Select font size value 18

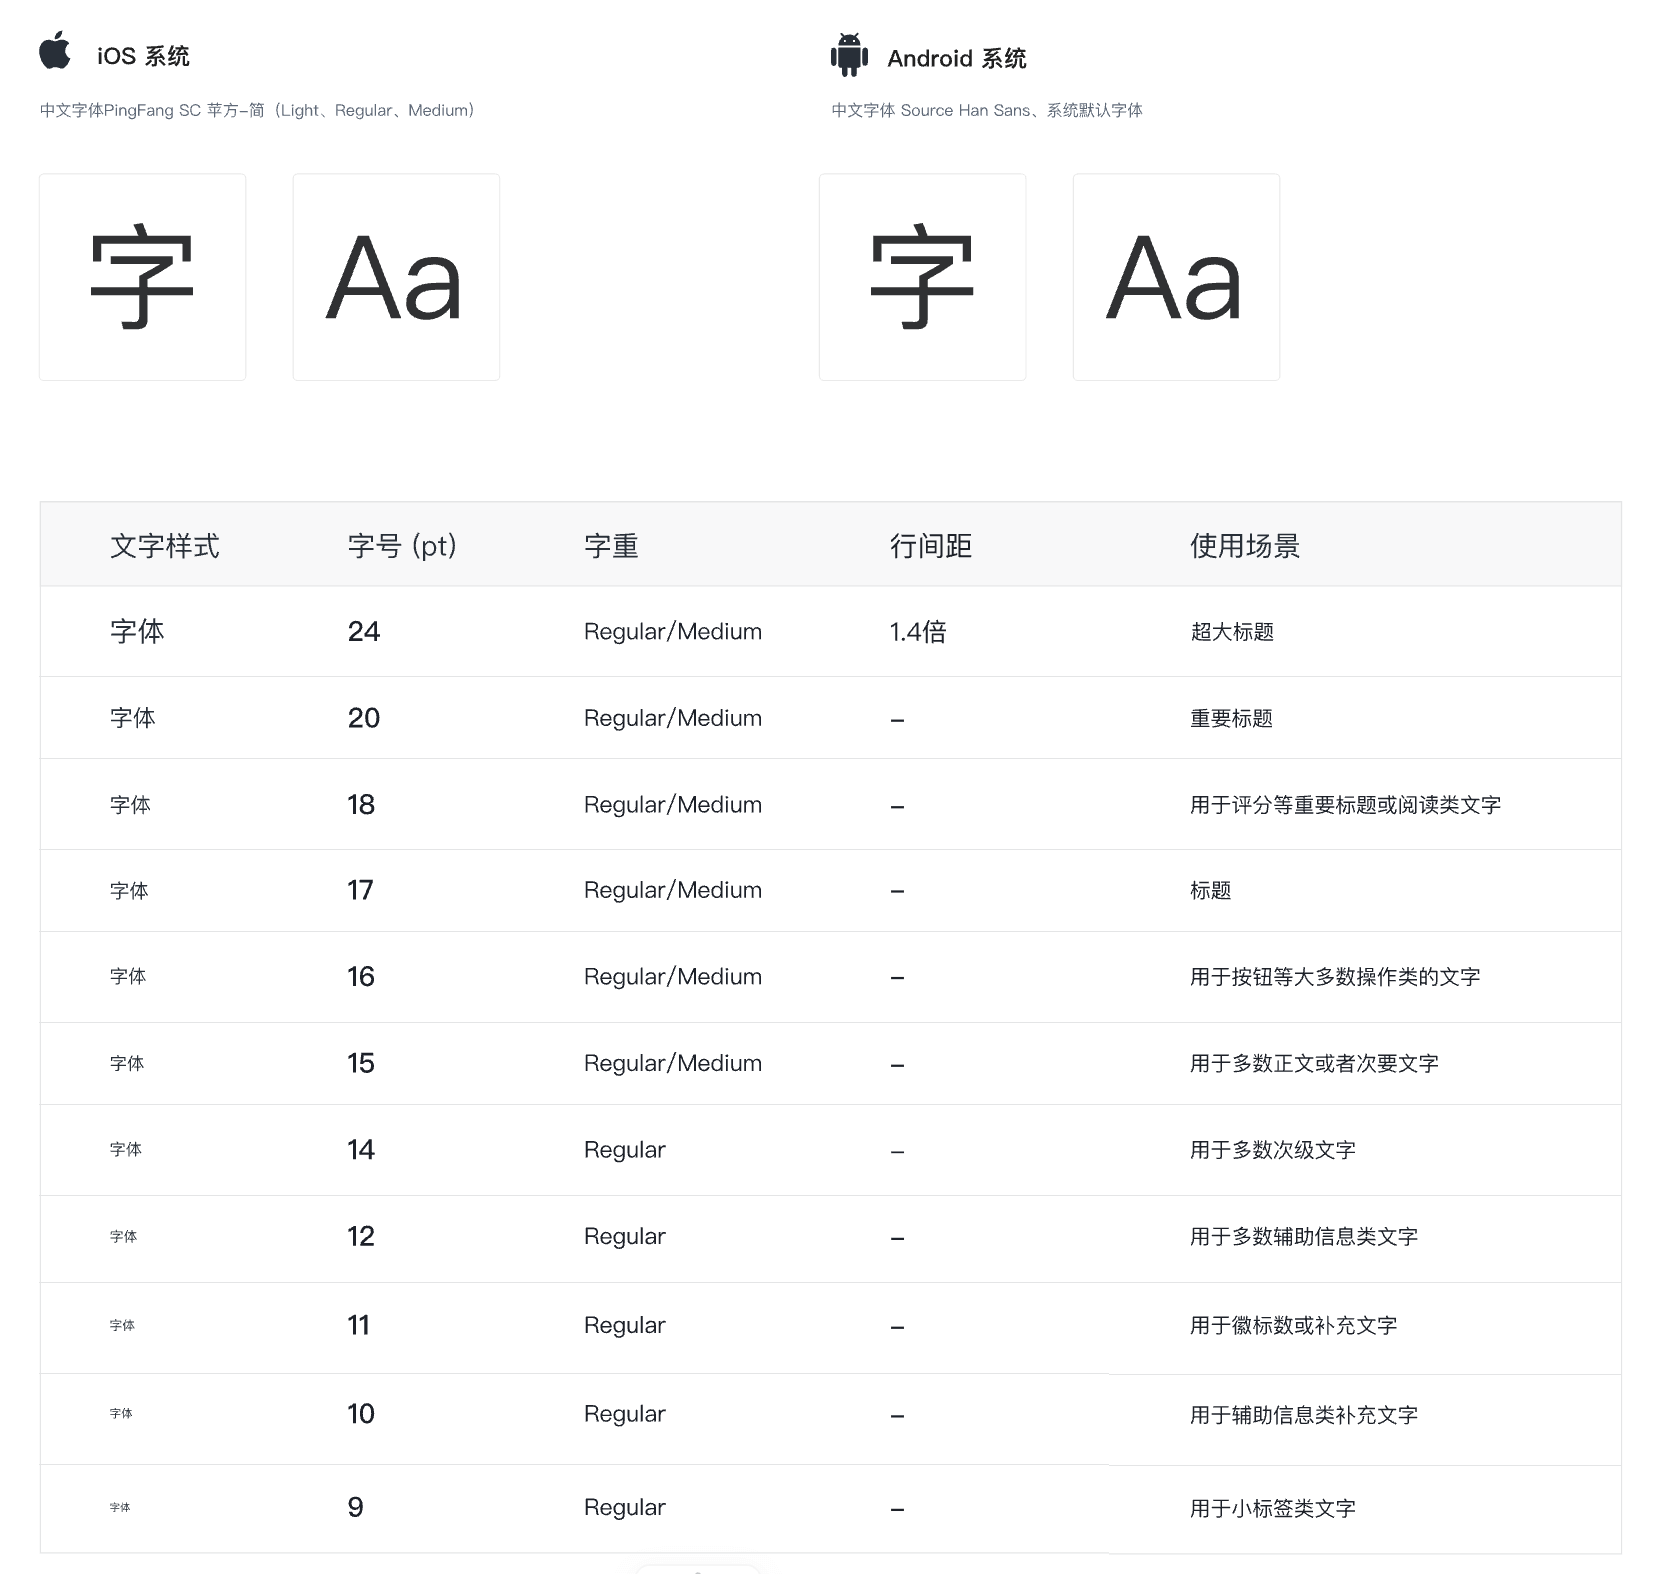pyautogui.click(x=361, y=804)
